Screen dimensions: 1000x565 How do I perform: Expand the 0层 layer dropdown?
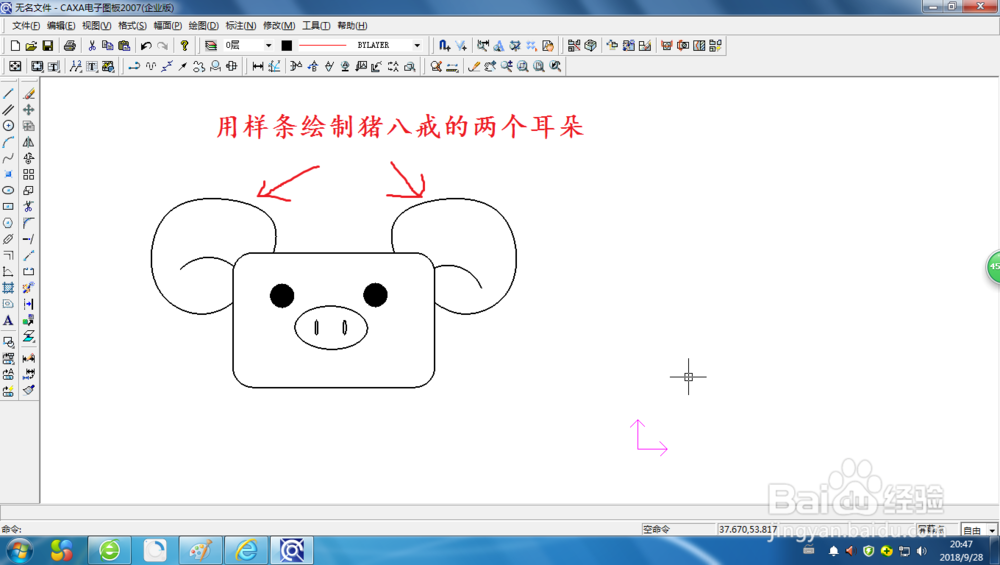(x=268, y=45)
